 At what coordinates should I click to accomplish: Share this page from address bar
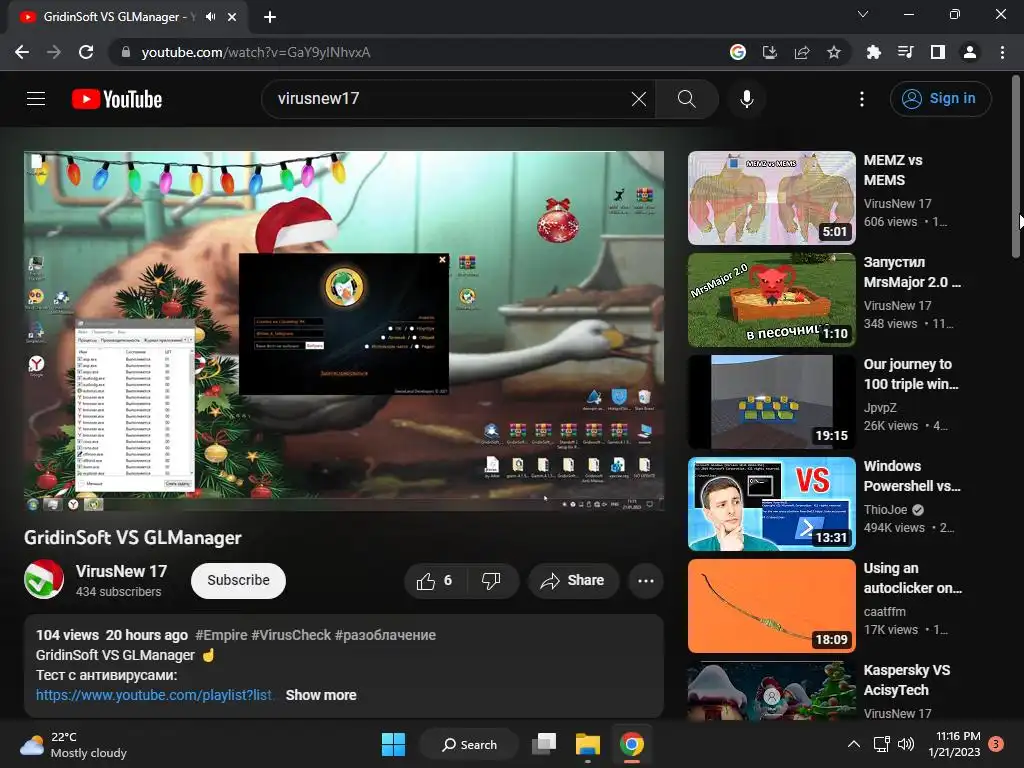pos(802,52)
